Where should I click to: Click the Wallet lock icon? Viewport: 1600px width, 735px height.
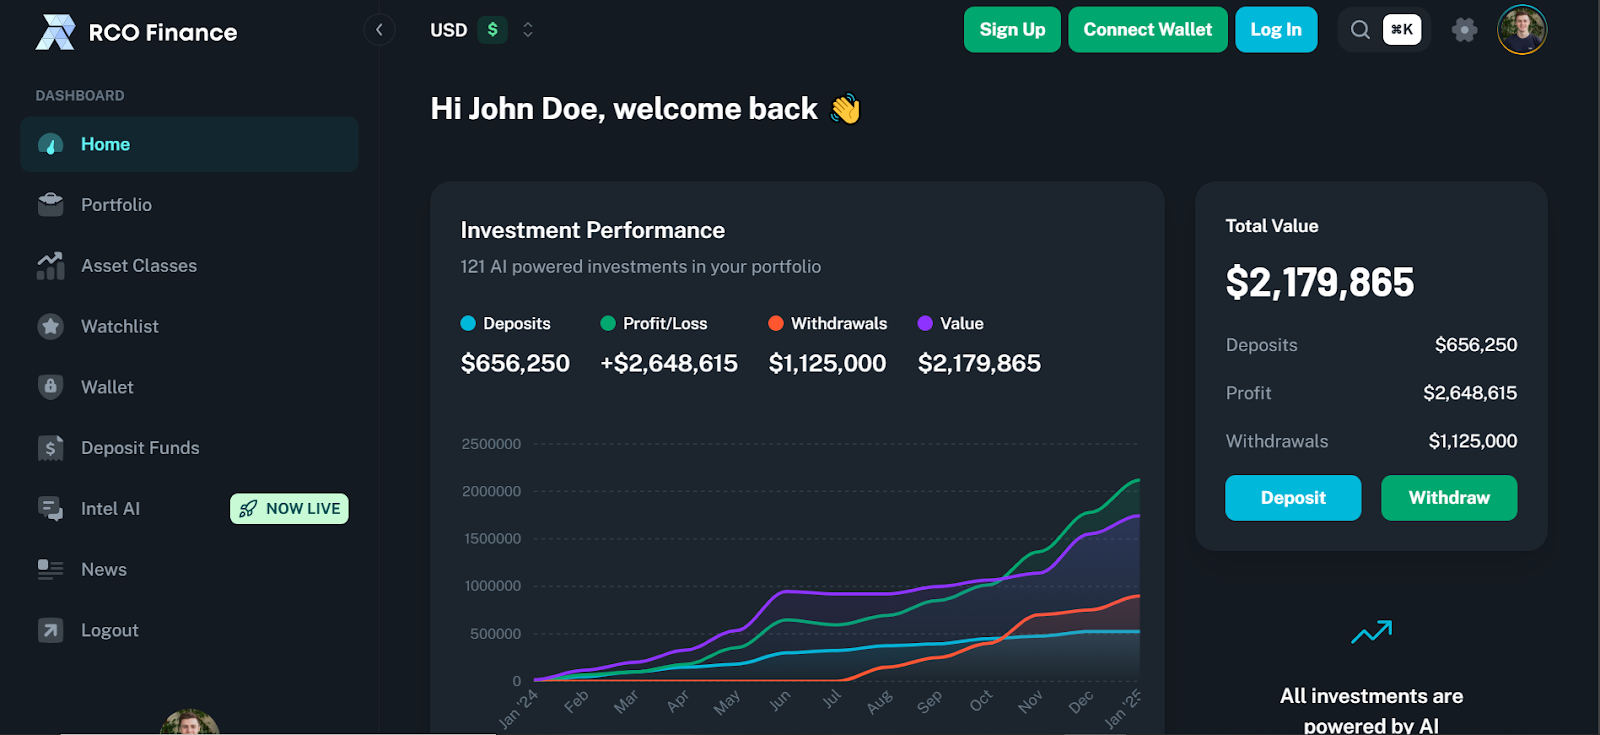point(50,387)
